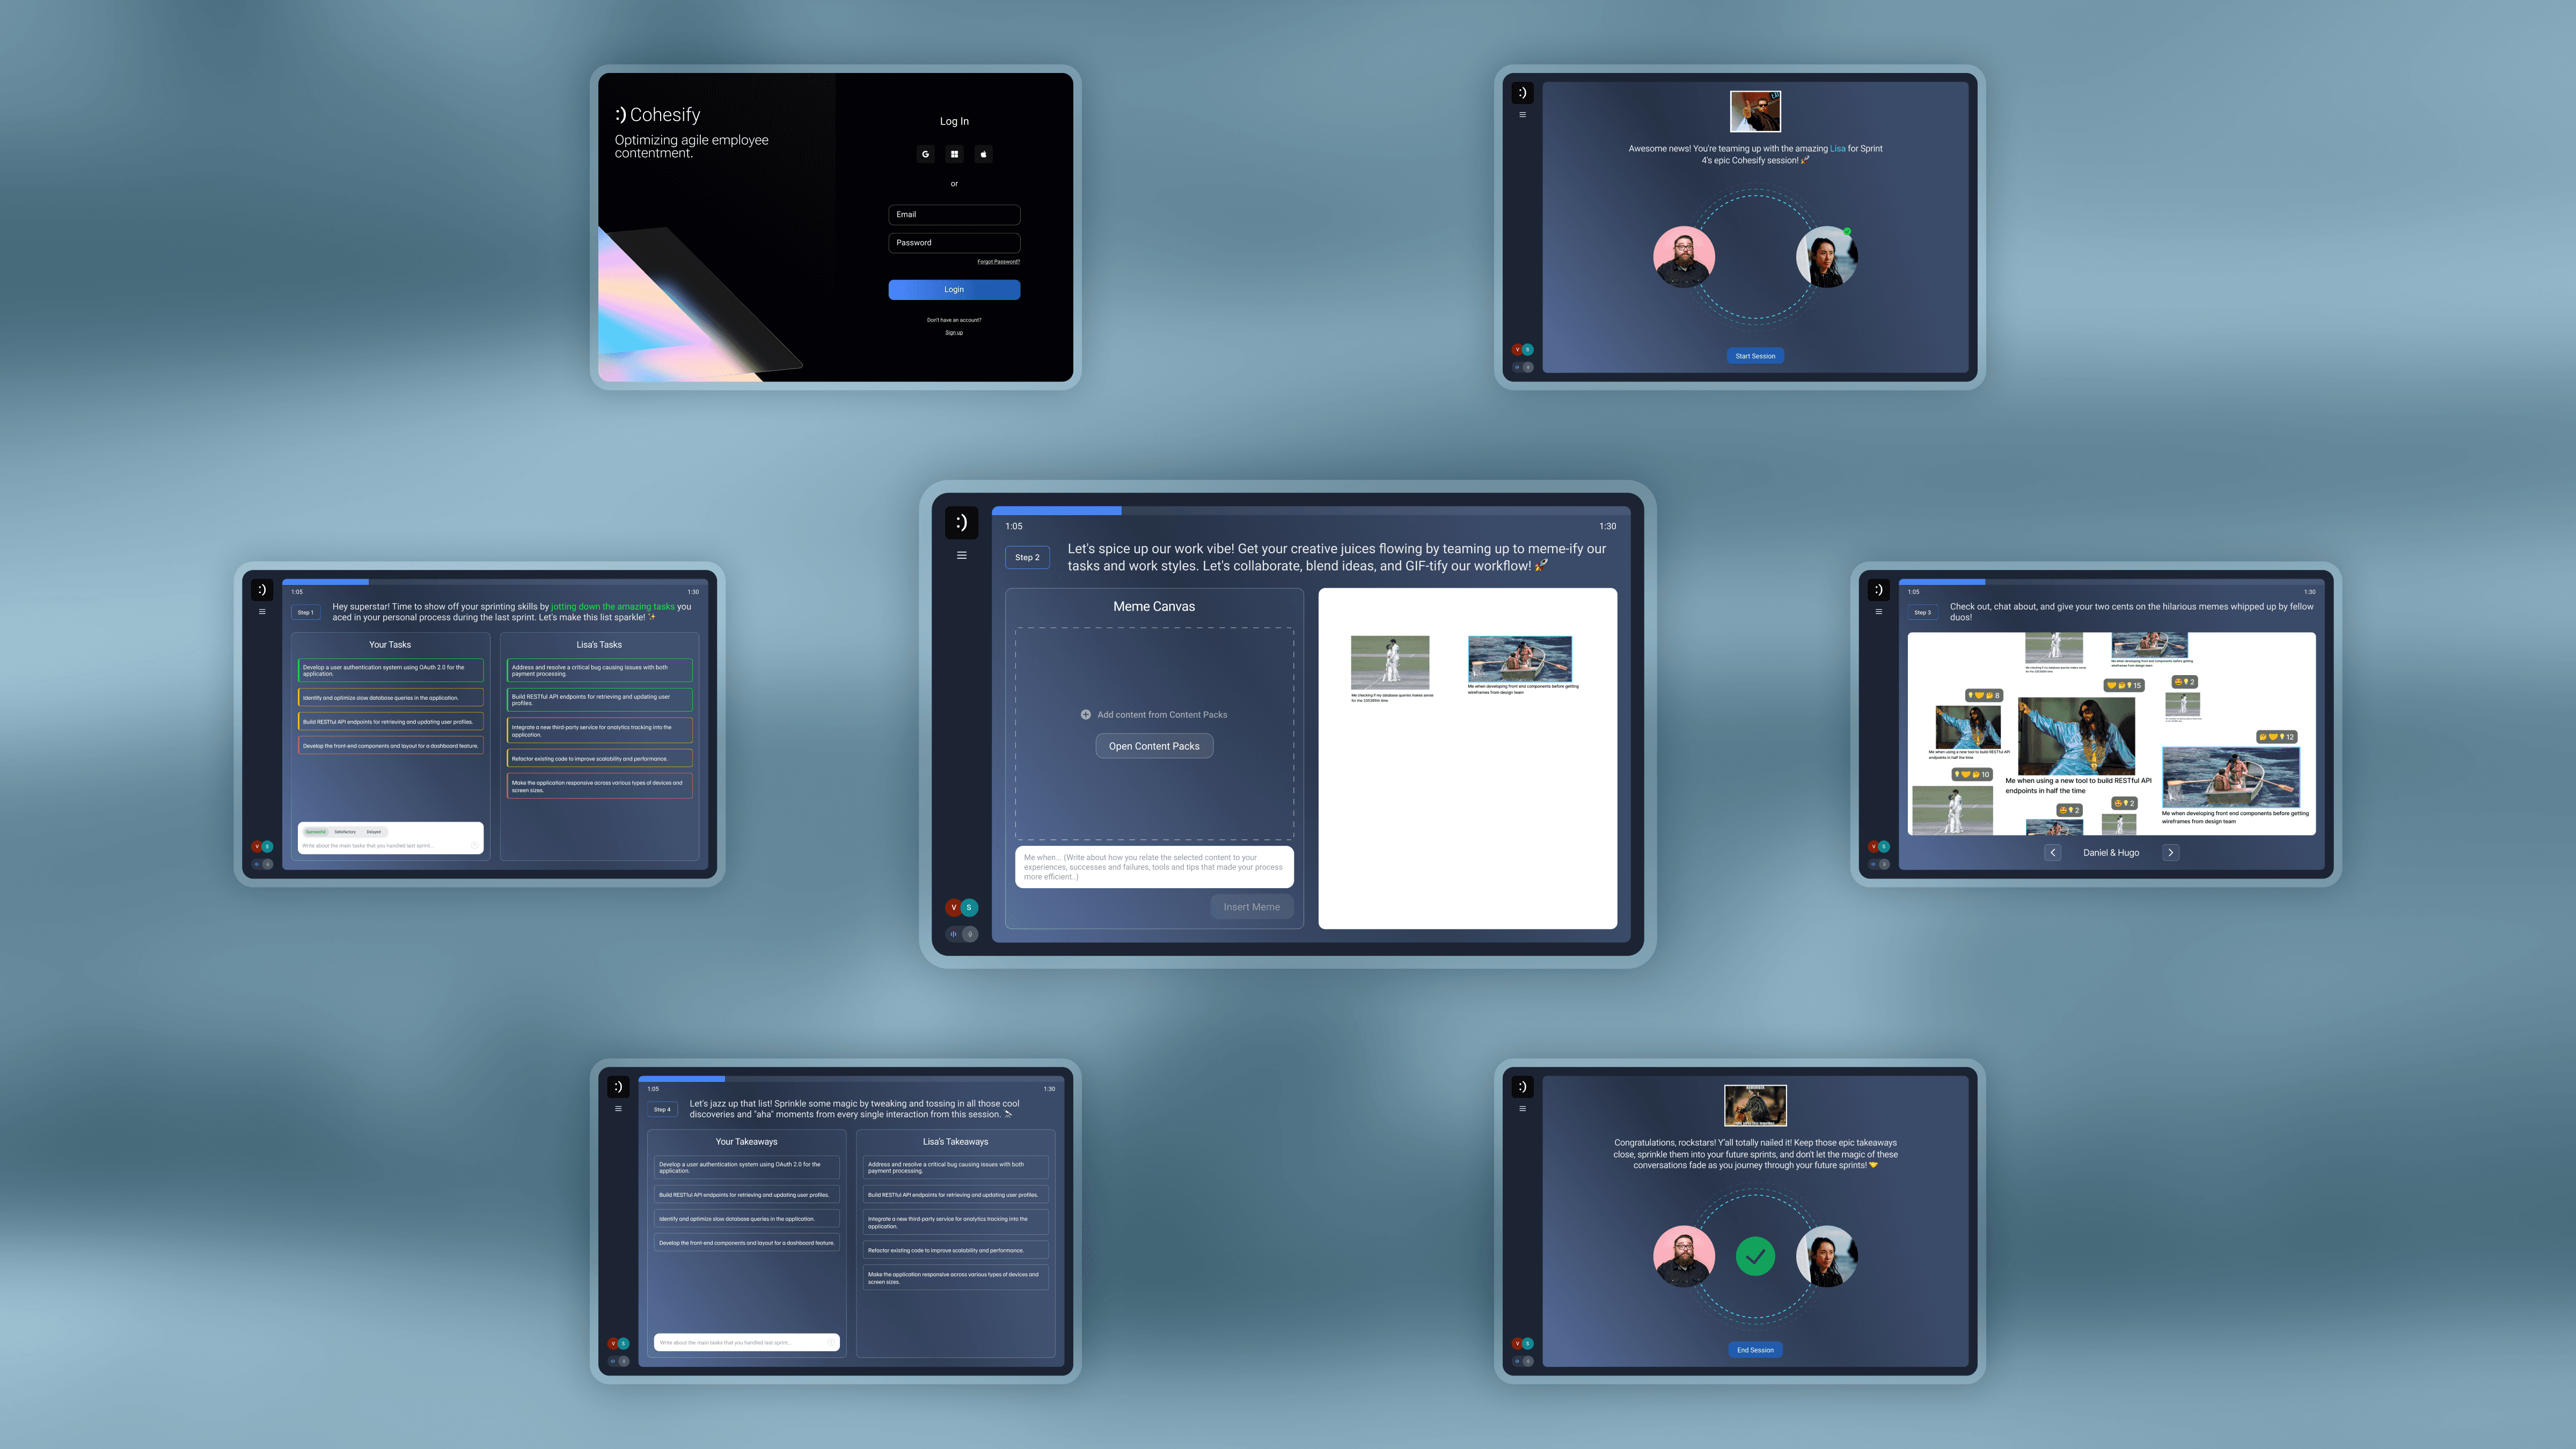Click the plus icon beside Add content

(x=1085, y=714)
